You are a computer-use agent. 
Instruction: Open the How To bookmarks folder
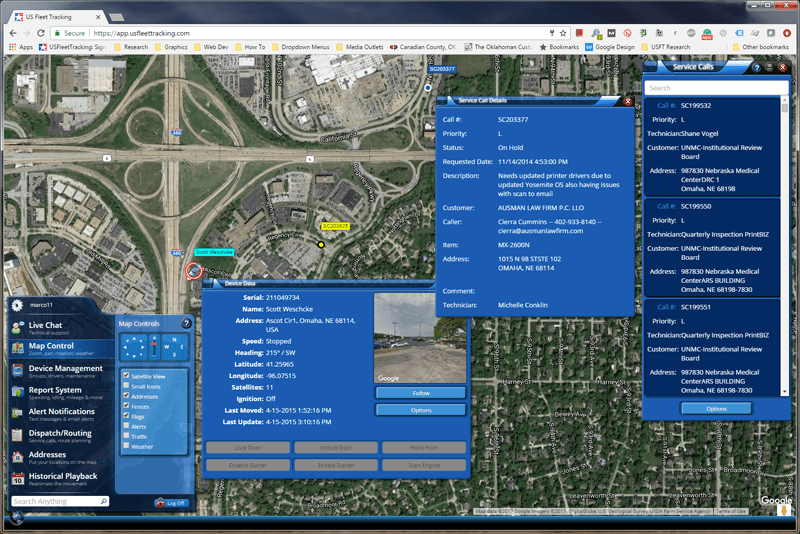tap(250, 47)
